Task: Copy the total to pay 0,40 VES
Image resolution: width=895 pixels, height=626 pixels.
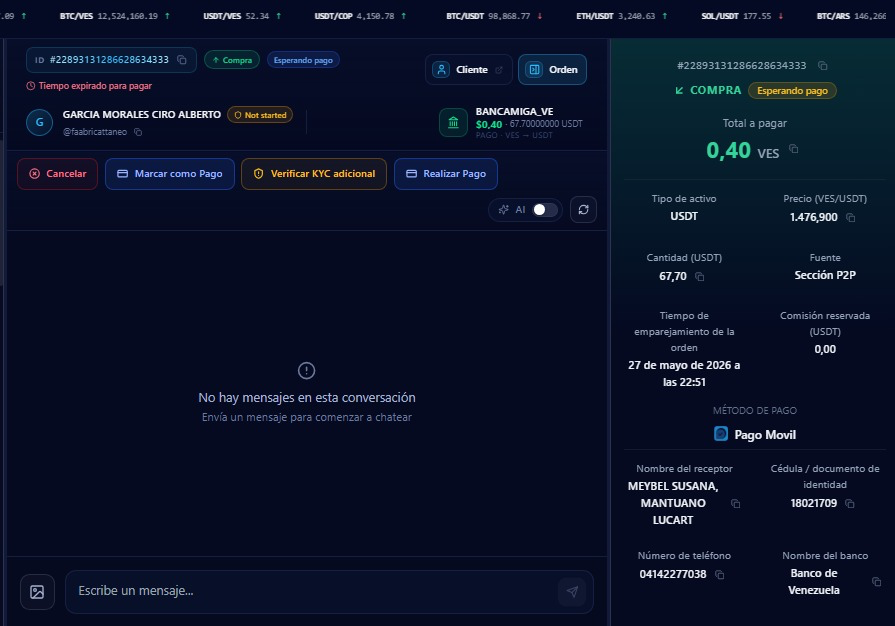Action: 793,149
